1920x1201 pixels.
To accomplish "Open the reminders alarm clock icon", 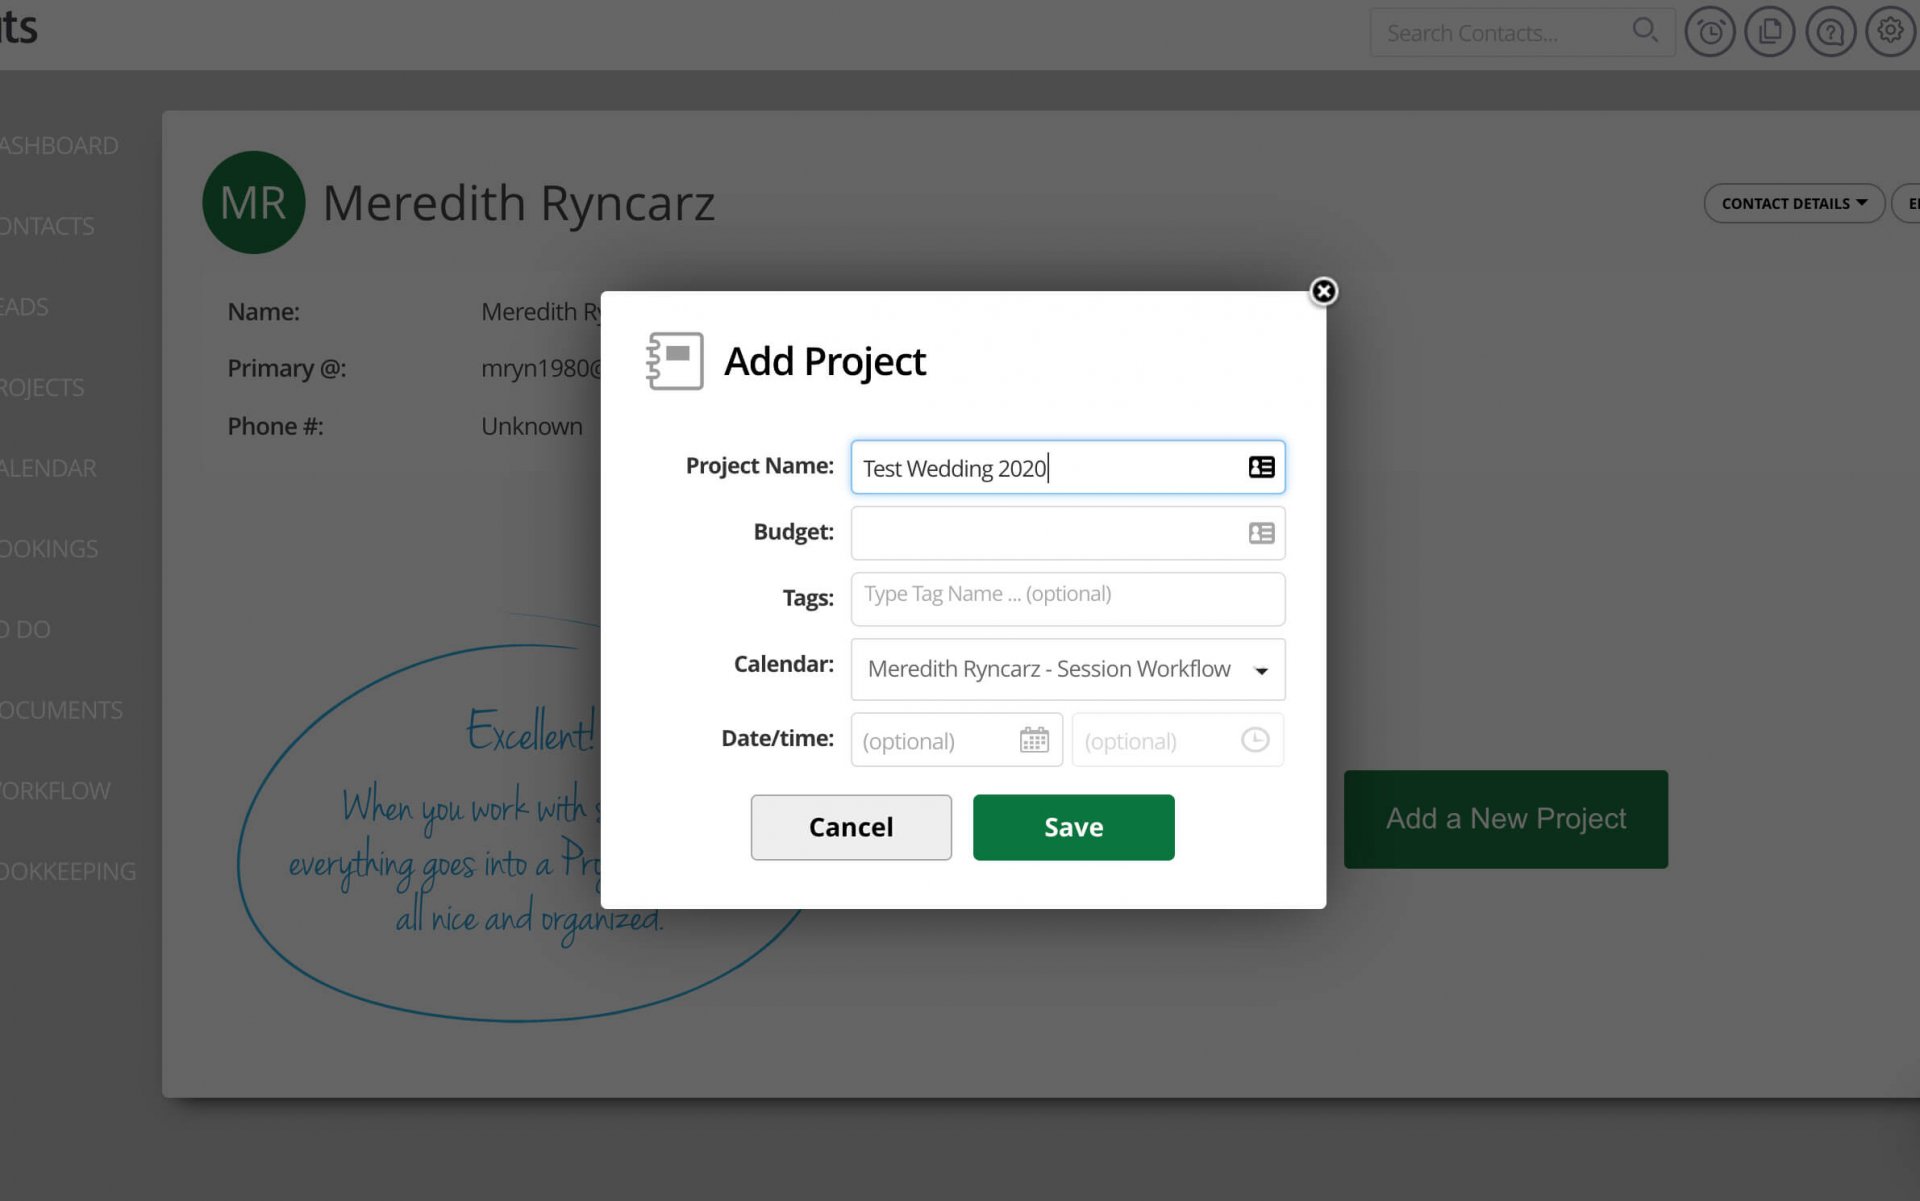I will pos(1710,32).
